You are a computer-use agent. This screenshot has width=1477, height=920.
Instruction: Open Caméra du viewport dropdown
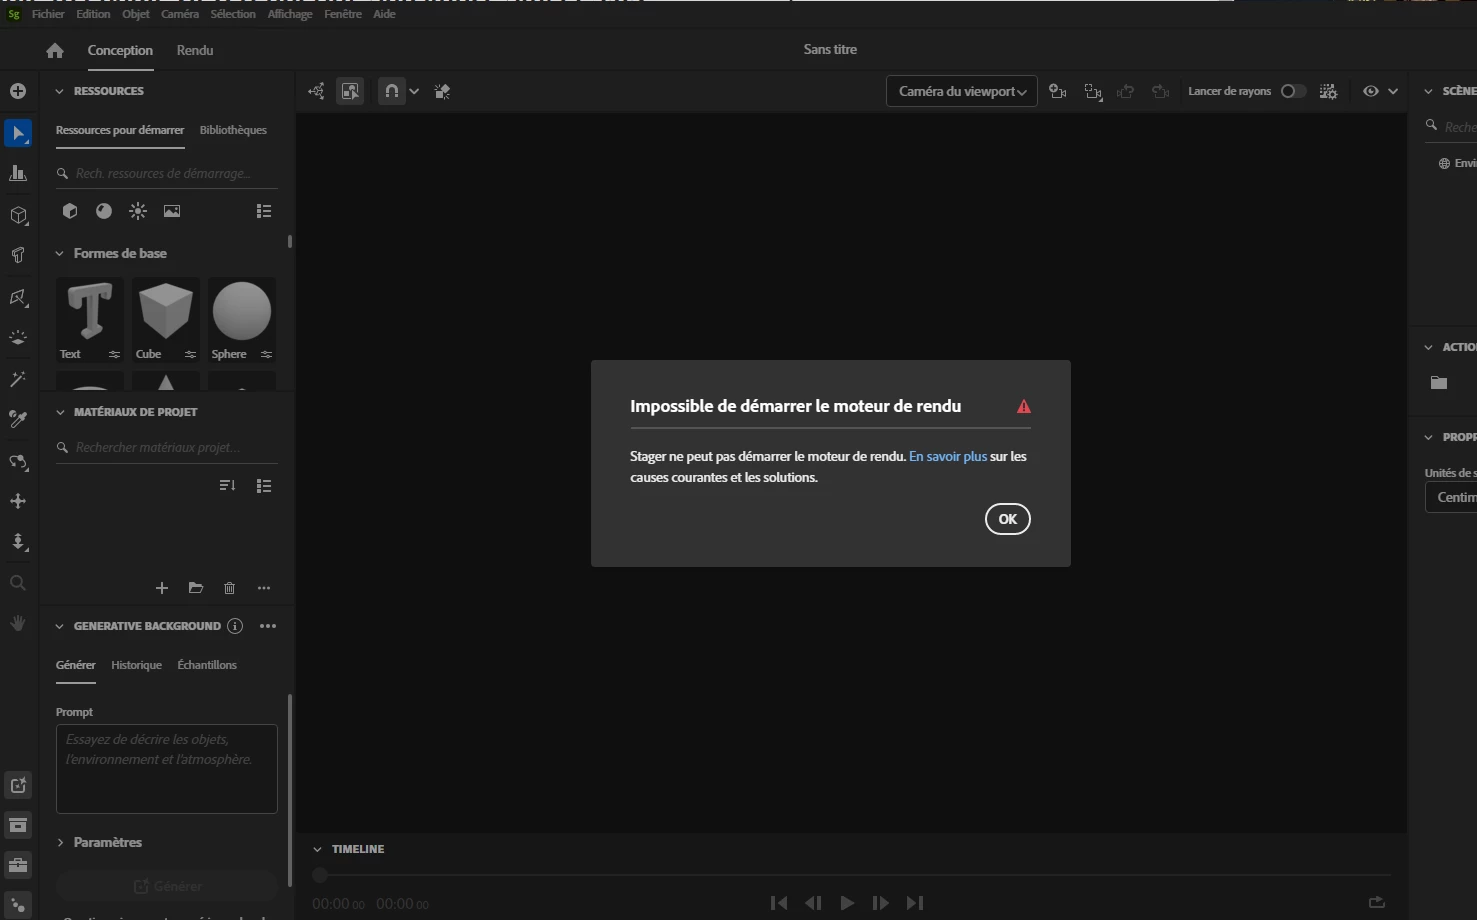point(961,91)
